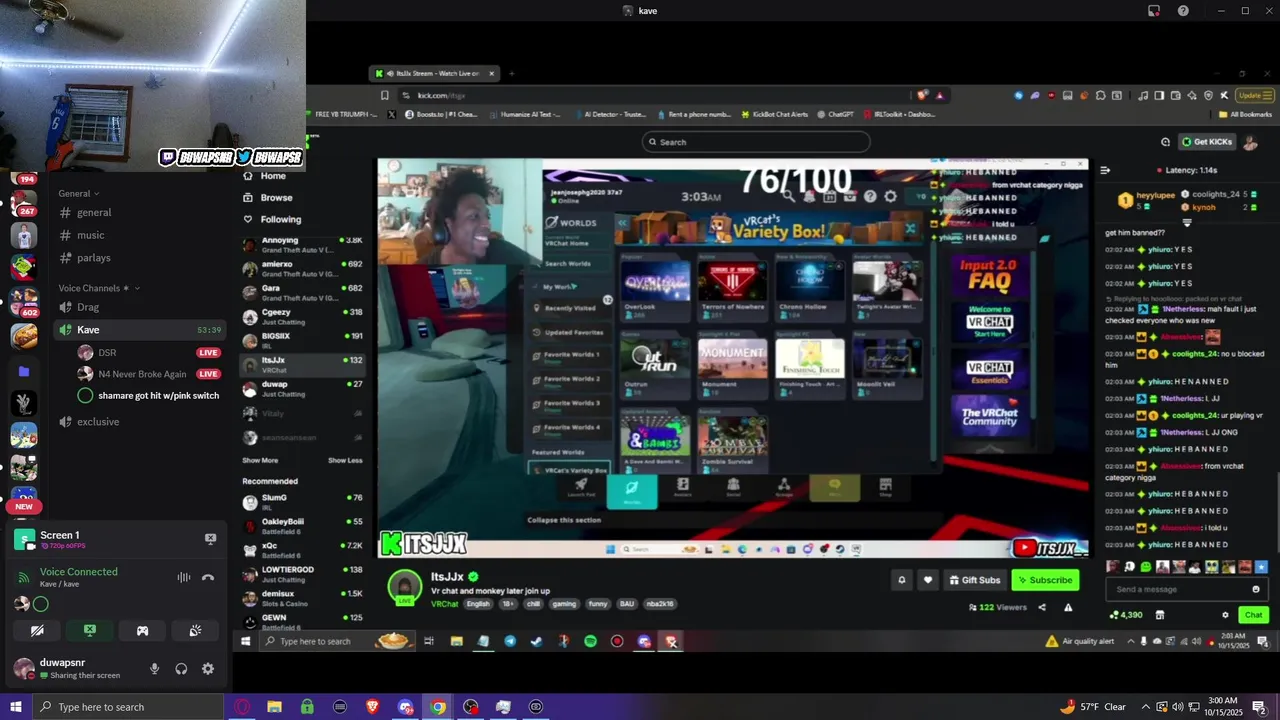Open the Discord server folder icon
1280x720 pixels.
pyautogui.click(x=24, y=371)
